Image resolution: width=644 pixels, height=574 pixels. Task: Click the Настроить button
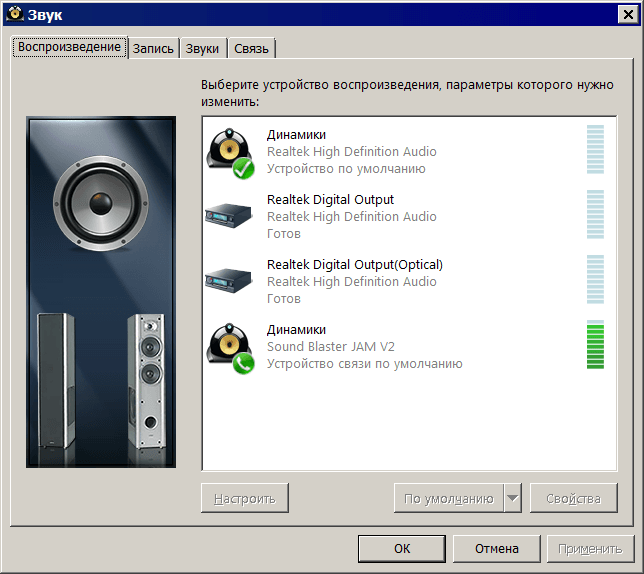(x=245, y=498)
